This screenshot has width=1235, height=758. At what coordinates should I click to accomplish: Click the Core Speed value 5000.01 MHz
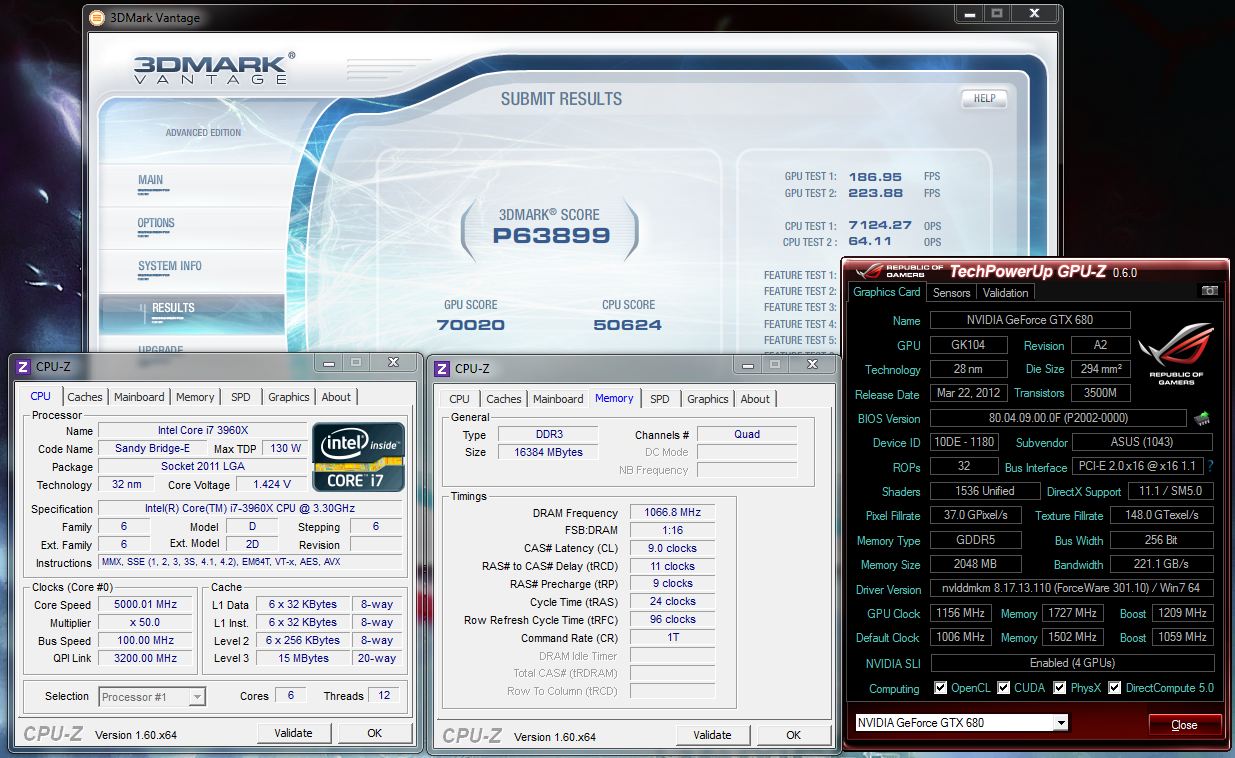[x=146, y=605]
